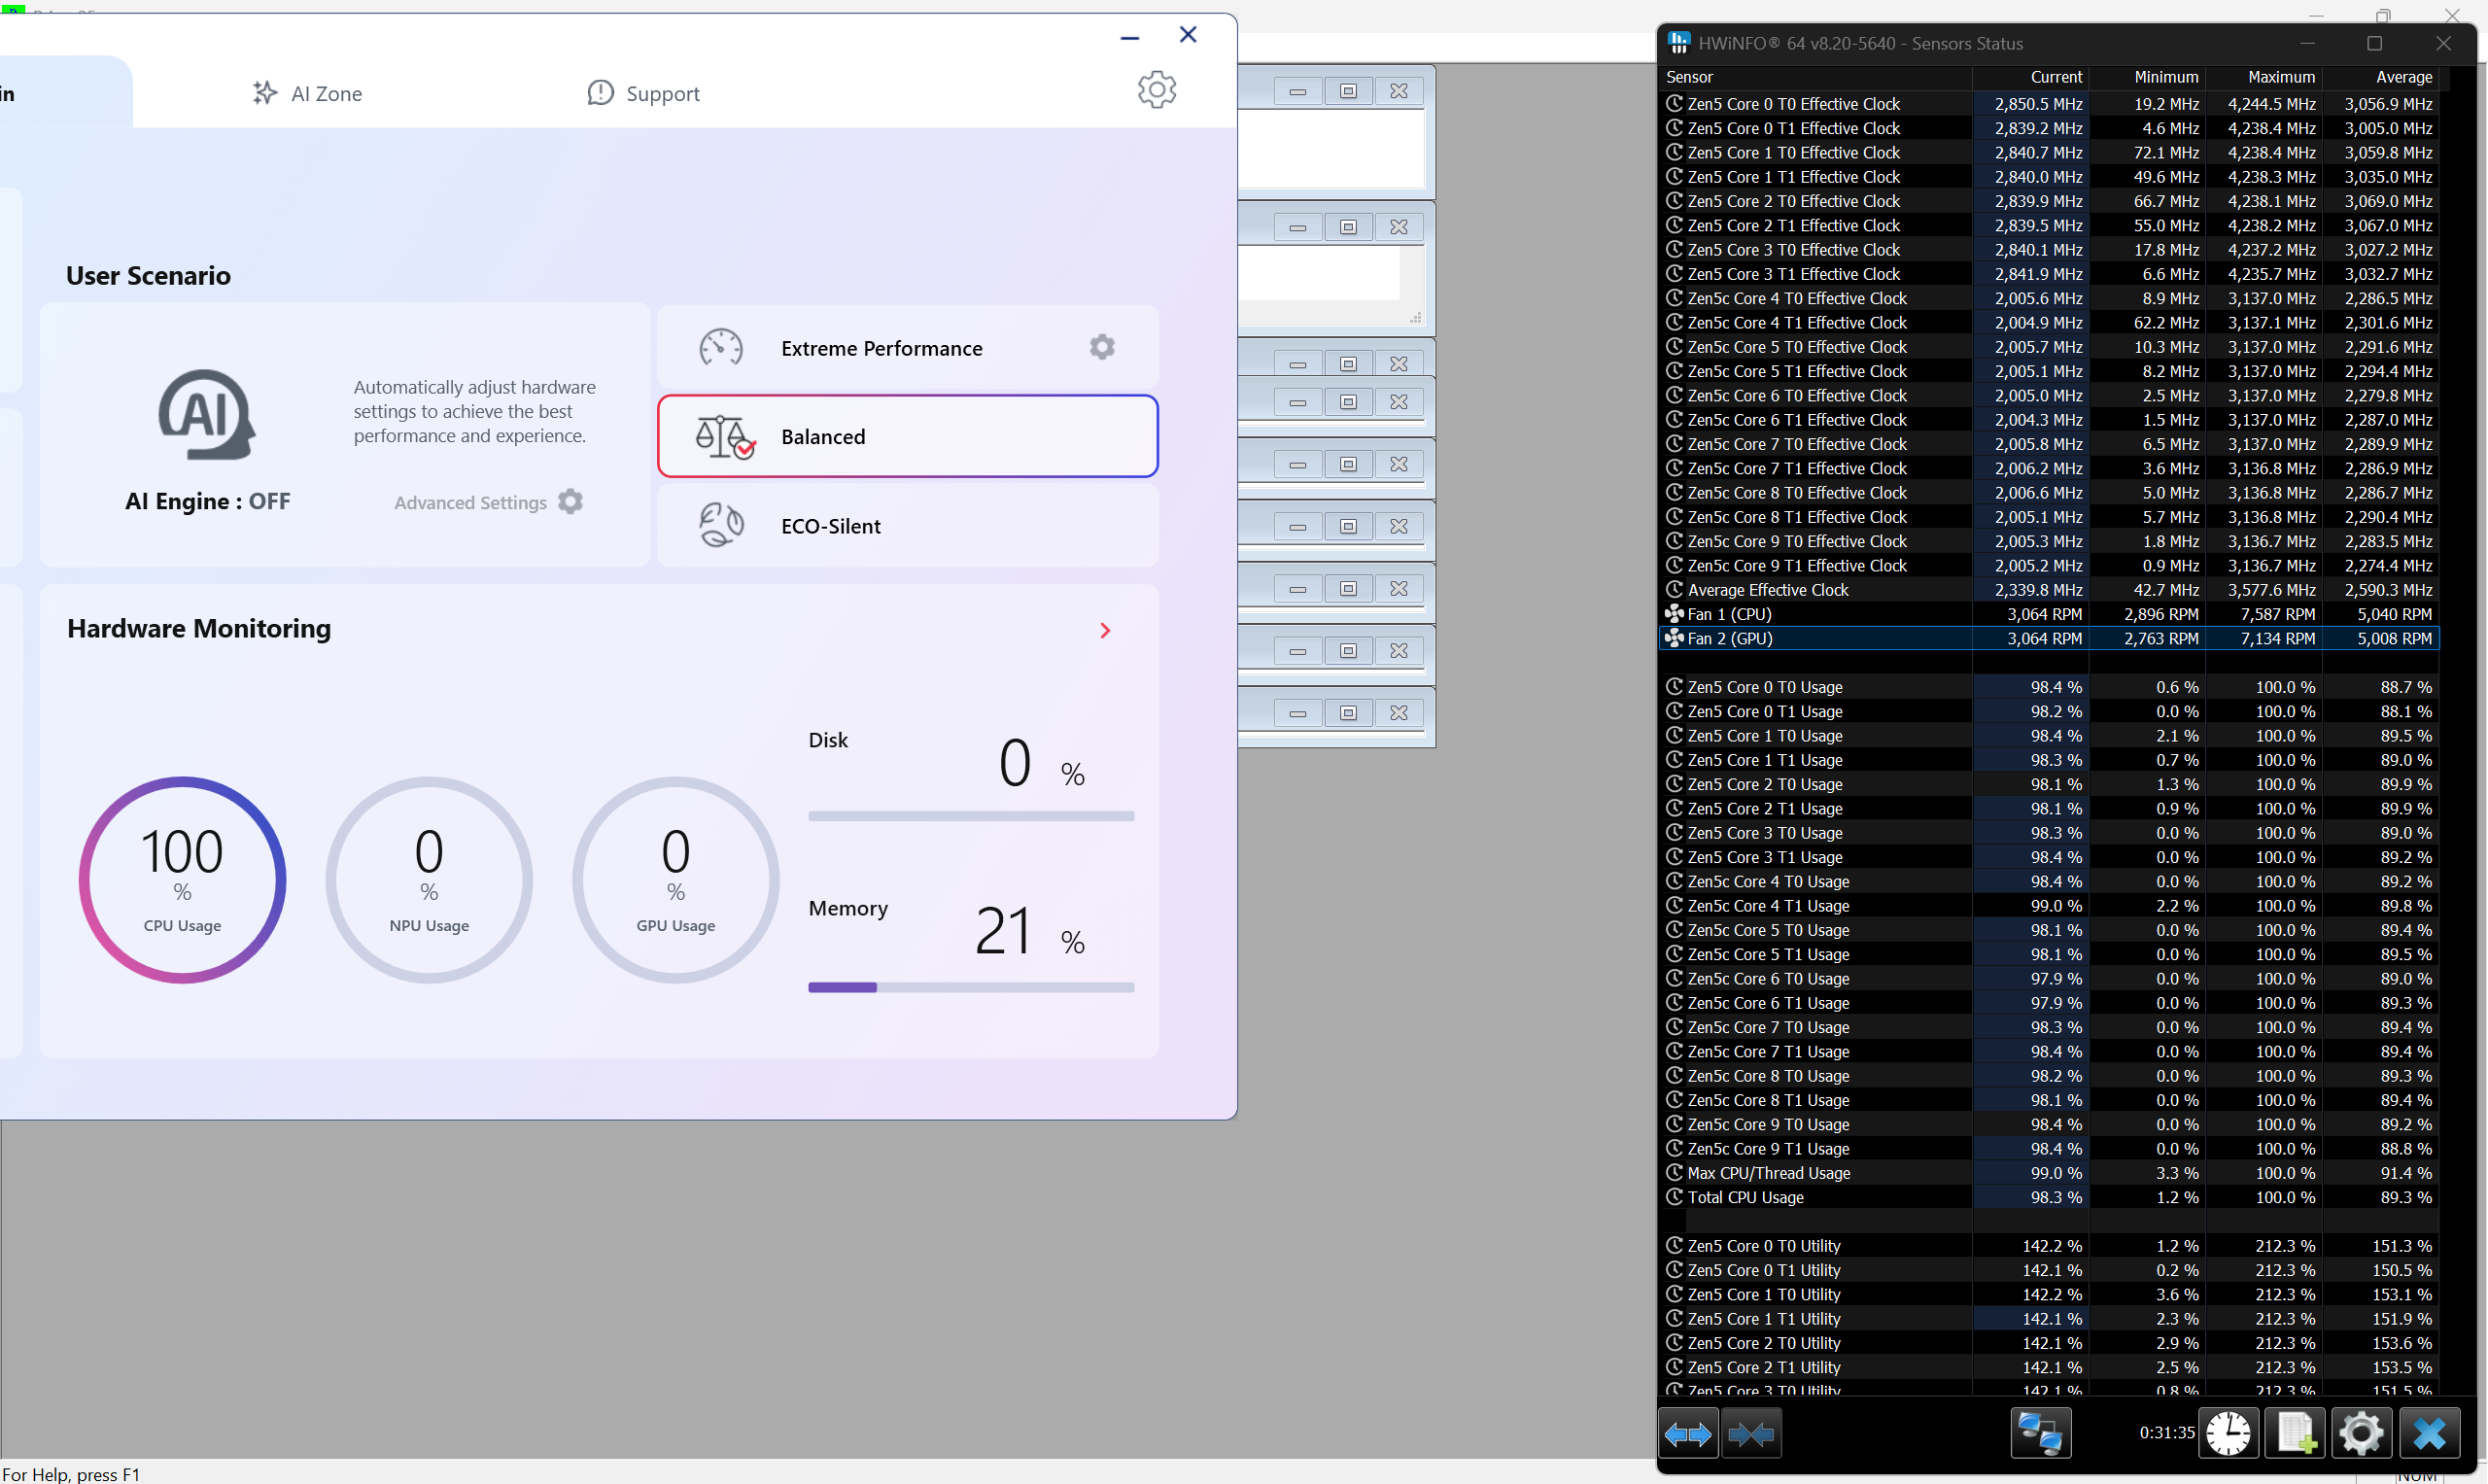This screenshot has height=1484, width=2488.
Task: Open HWiNFO remote network monitoring icon
Action: 2040,1434
